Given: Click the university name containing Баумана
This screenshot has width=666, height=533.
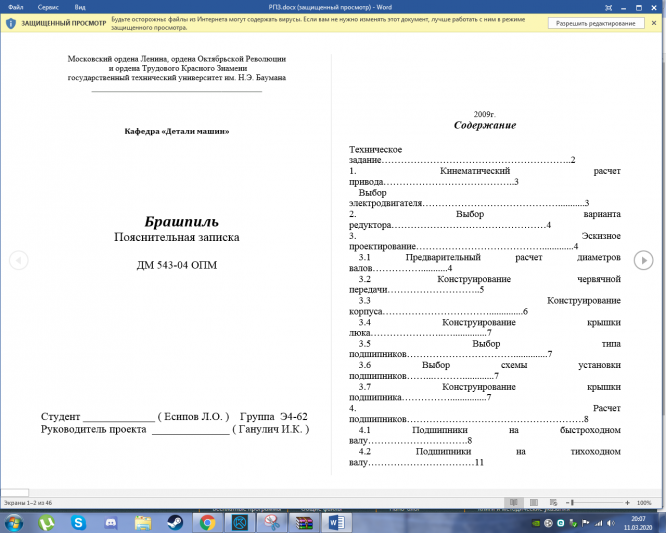Looking at the screenshot, I should click(x=177, y=78).
